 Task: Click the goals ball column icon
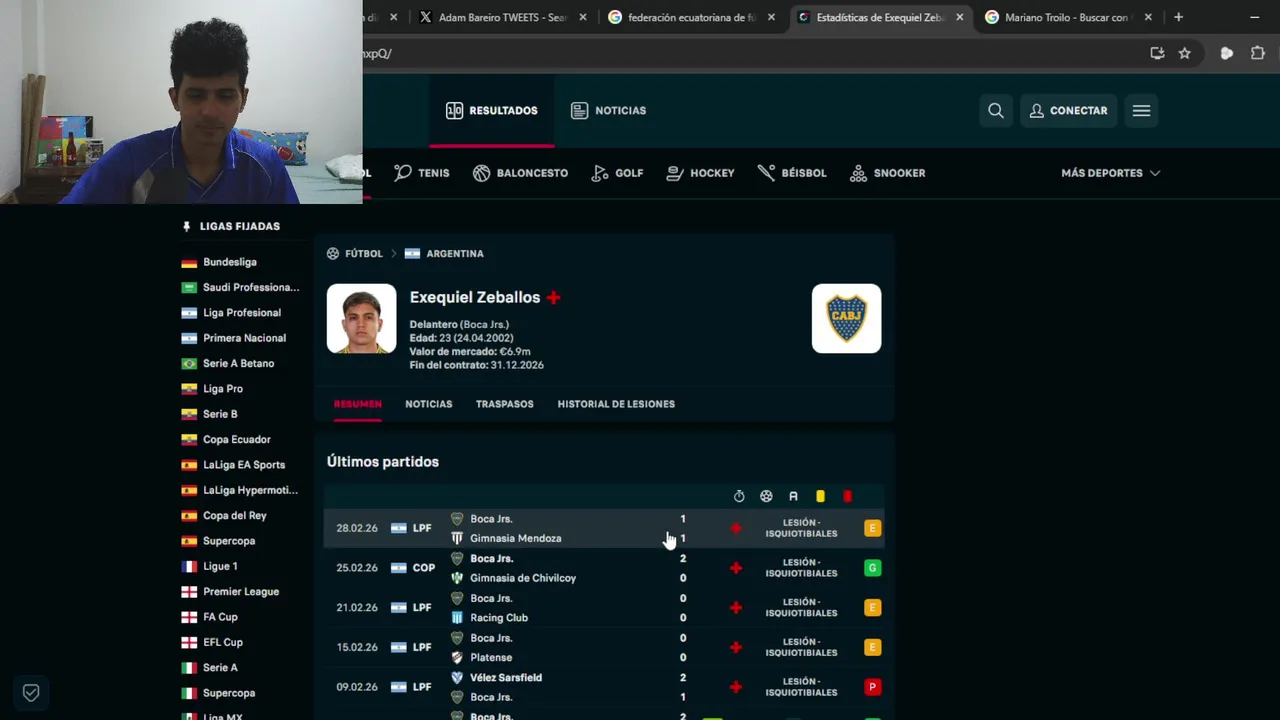point(766,496)
